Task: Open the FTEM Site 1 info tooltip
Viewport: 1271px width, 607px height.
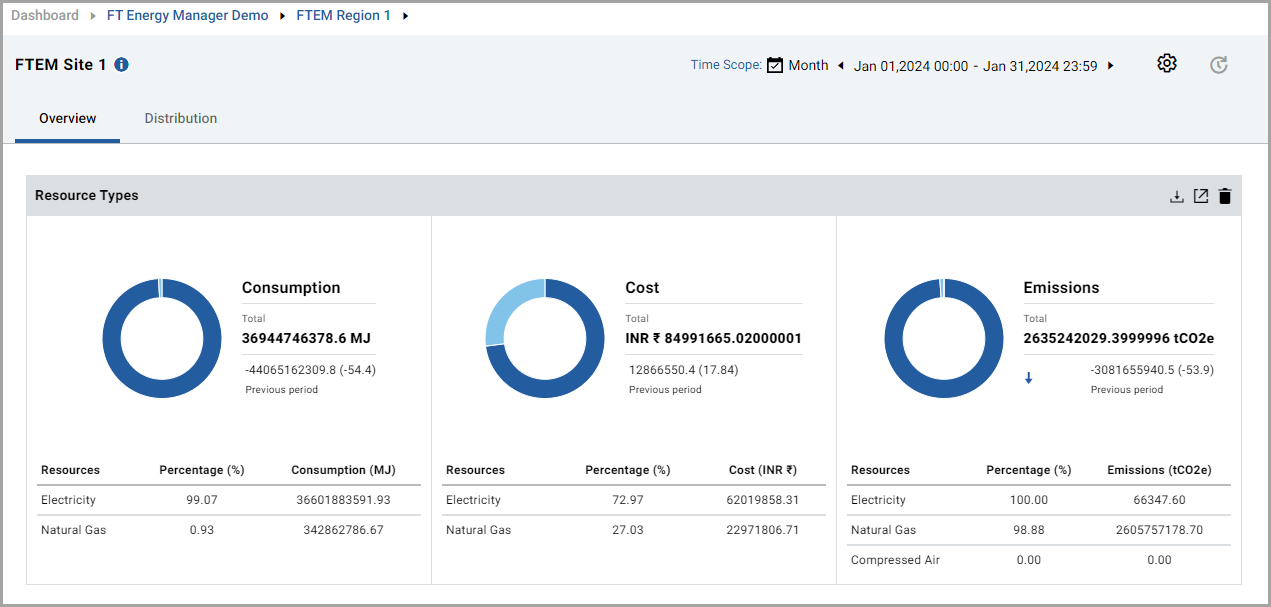Action: pyautogui.click(x=120, y=64)
